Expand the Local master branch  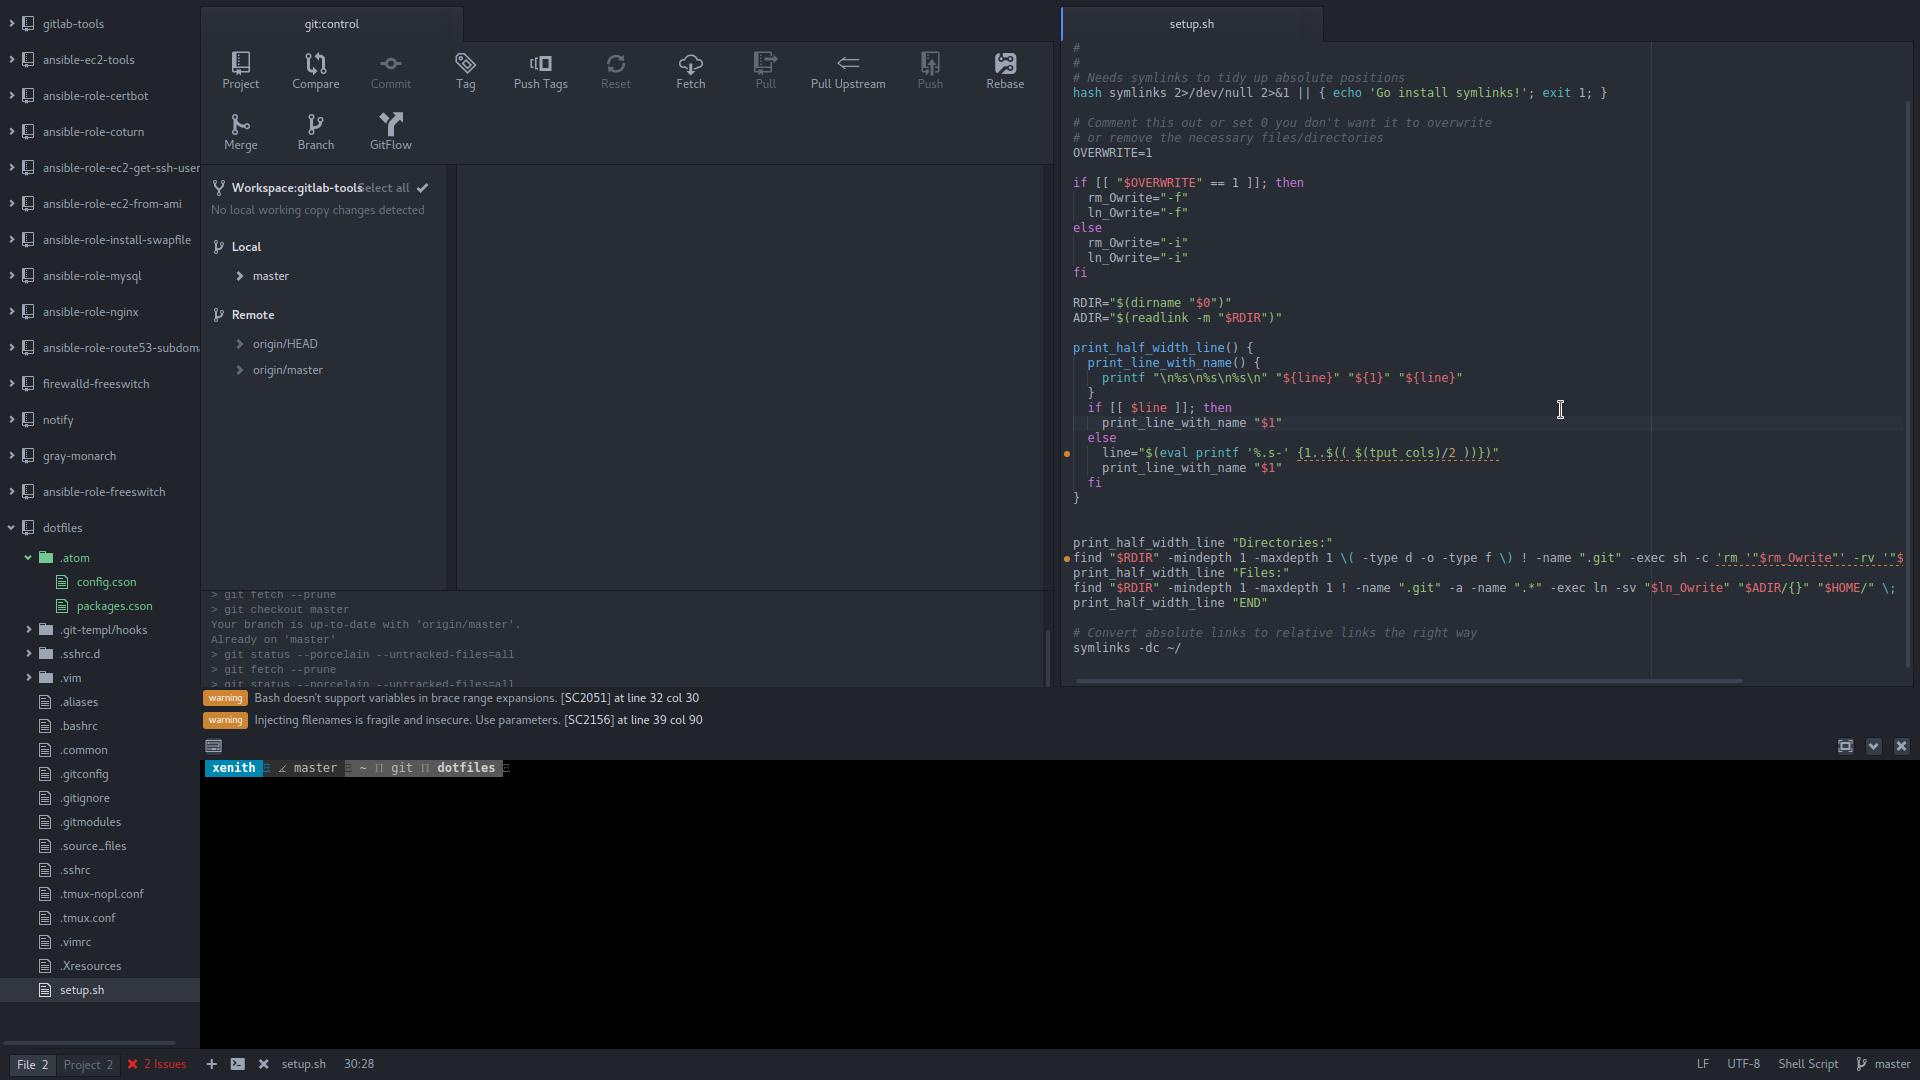[x=240, y=276]
